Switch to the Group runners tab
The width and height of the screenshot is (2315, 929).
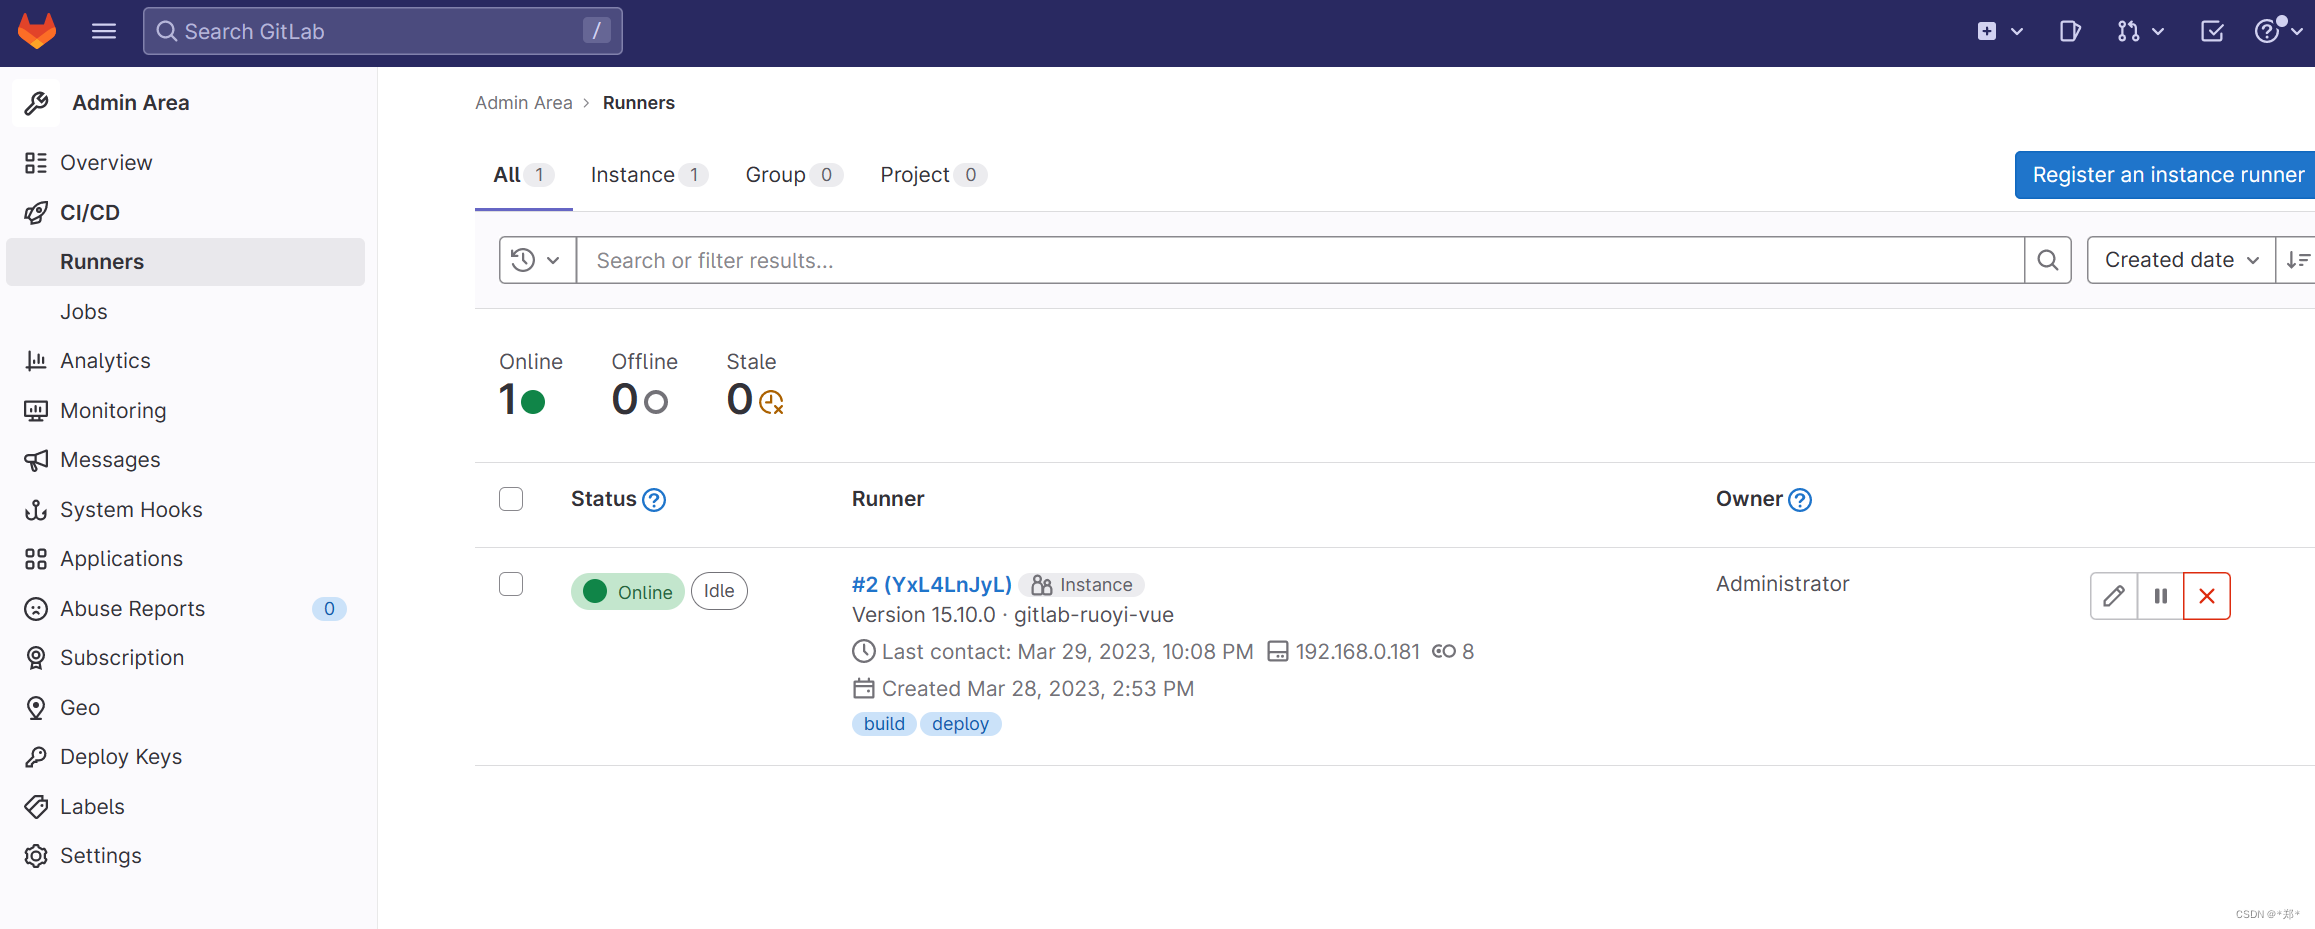click(x=776, y=174)
